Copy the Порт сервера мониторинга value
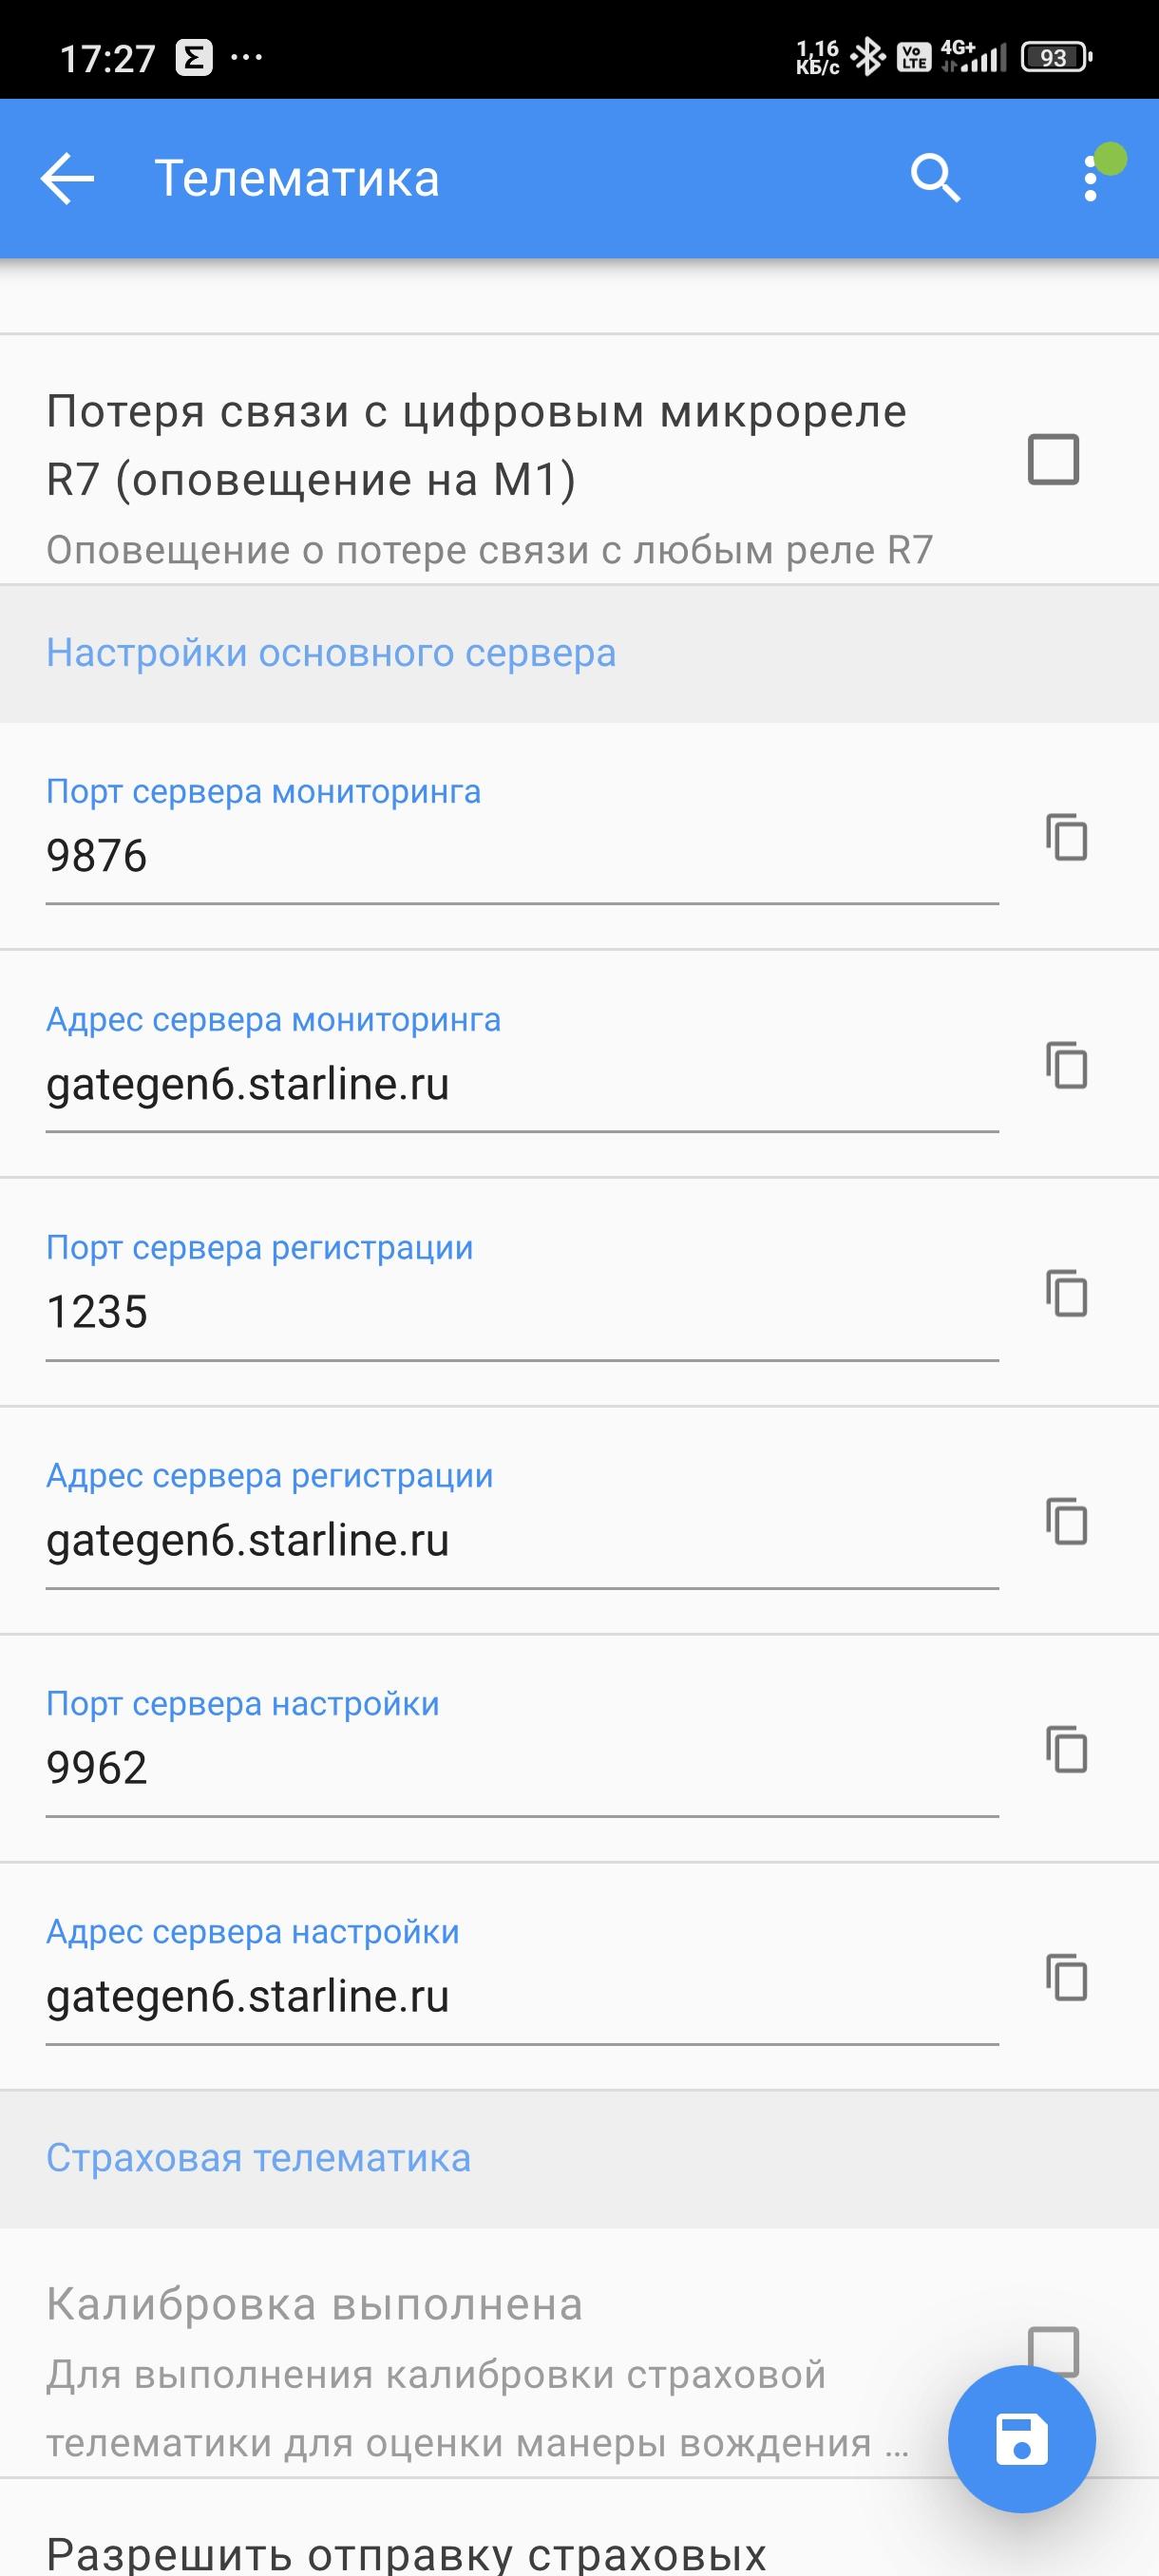This screenshot has height=2576, width=1159. click(1067, 837)
